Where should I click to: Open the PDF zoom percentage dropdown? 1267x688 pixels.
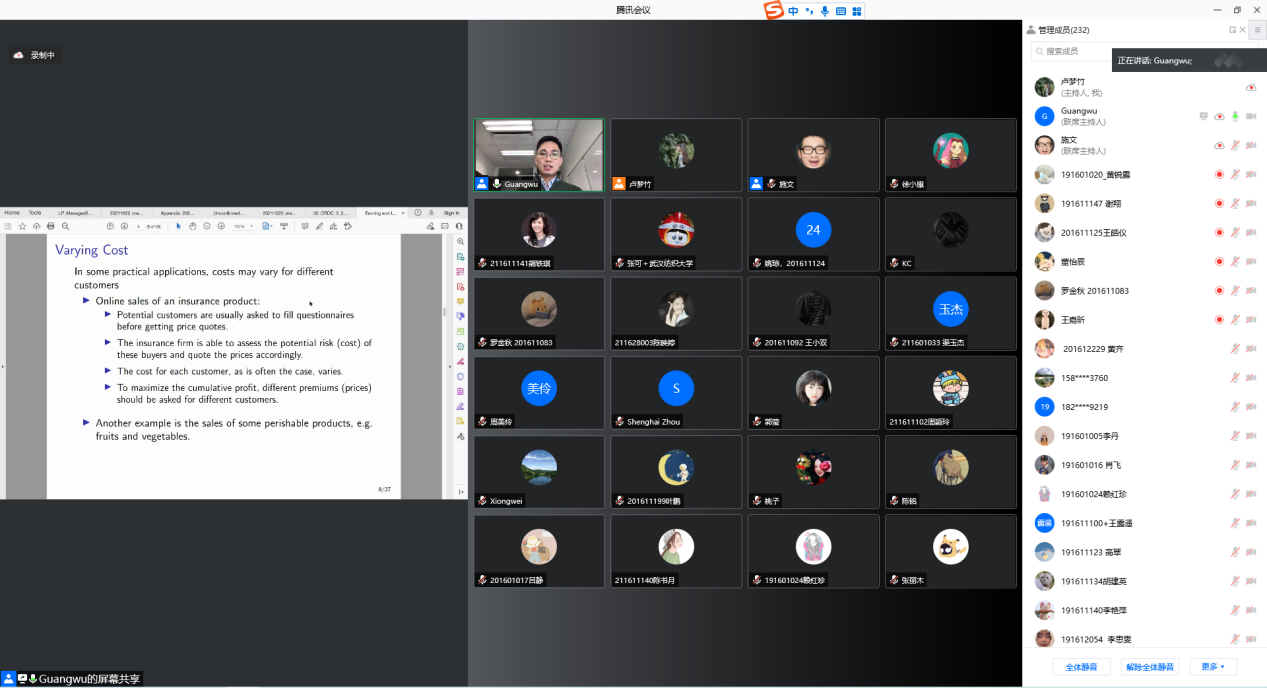(243, 226)
